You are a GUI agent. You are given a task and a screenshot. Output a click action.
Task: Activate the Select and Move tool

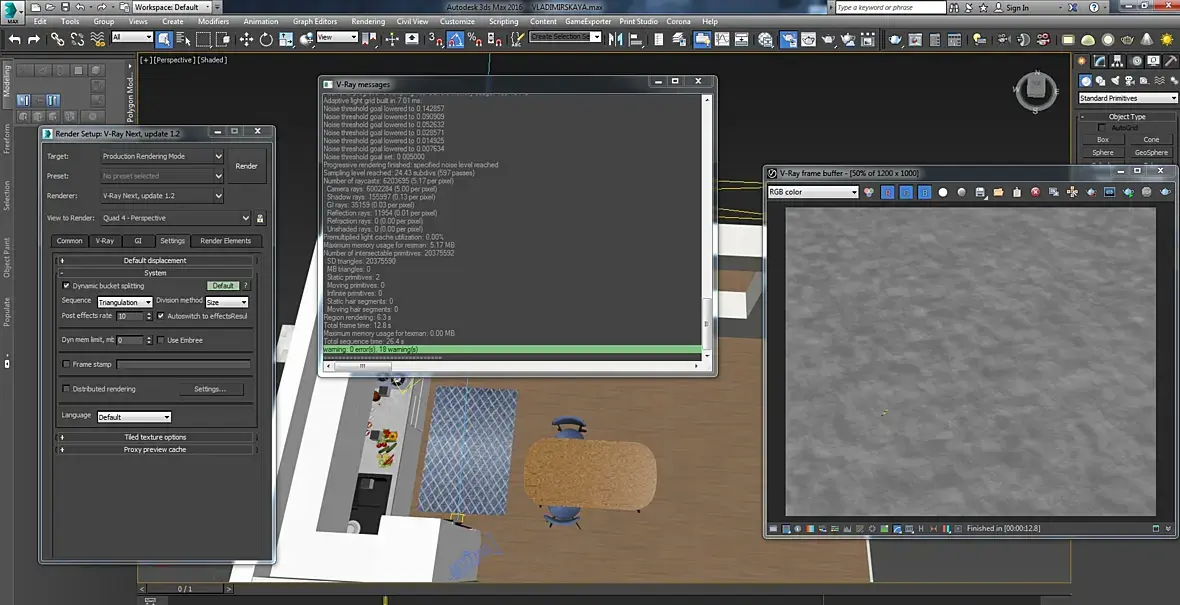246,39
